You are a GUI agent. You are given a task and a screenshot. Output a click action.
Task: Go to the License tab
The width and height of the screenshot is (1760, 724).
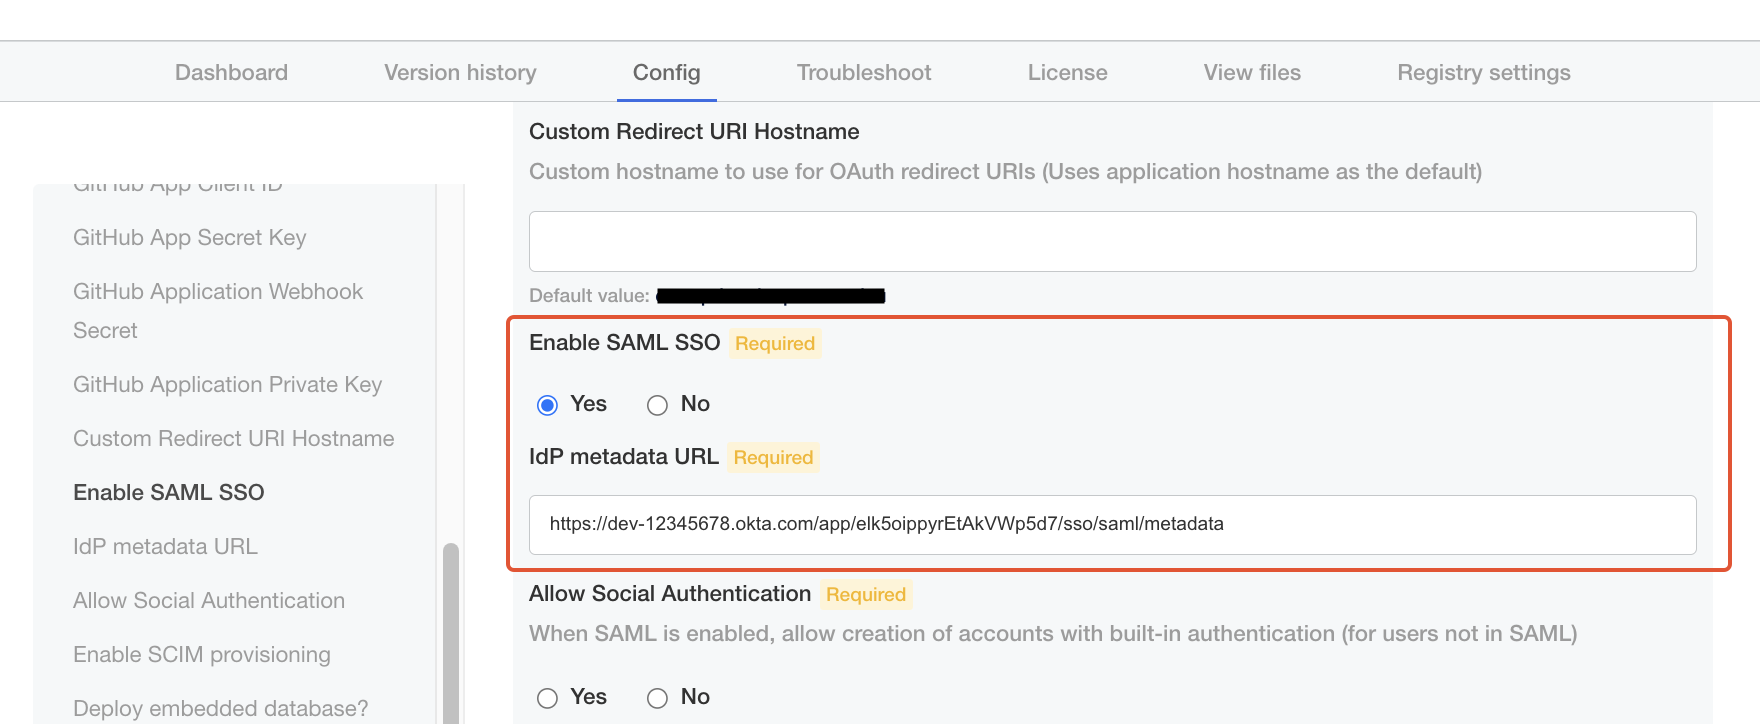(x=1067, y=73)
